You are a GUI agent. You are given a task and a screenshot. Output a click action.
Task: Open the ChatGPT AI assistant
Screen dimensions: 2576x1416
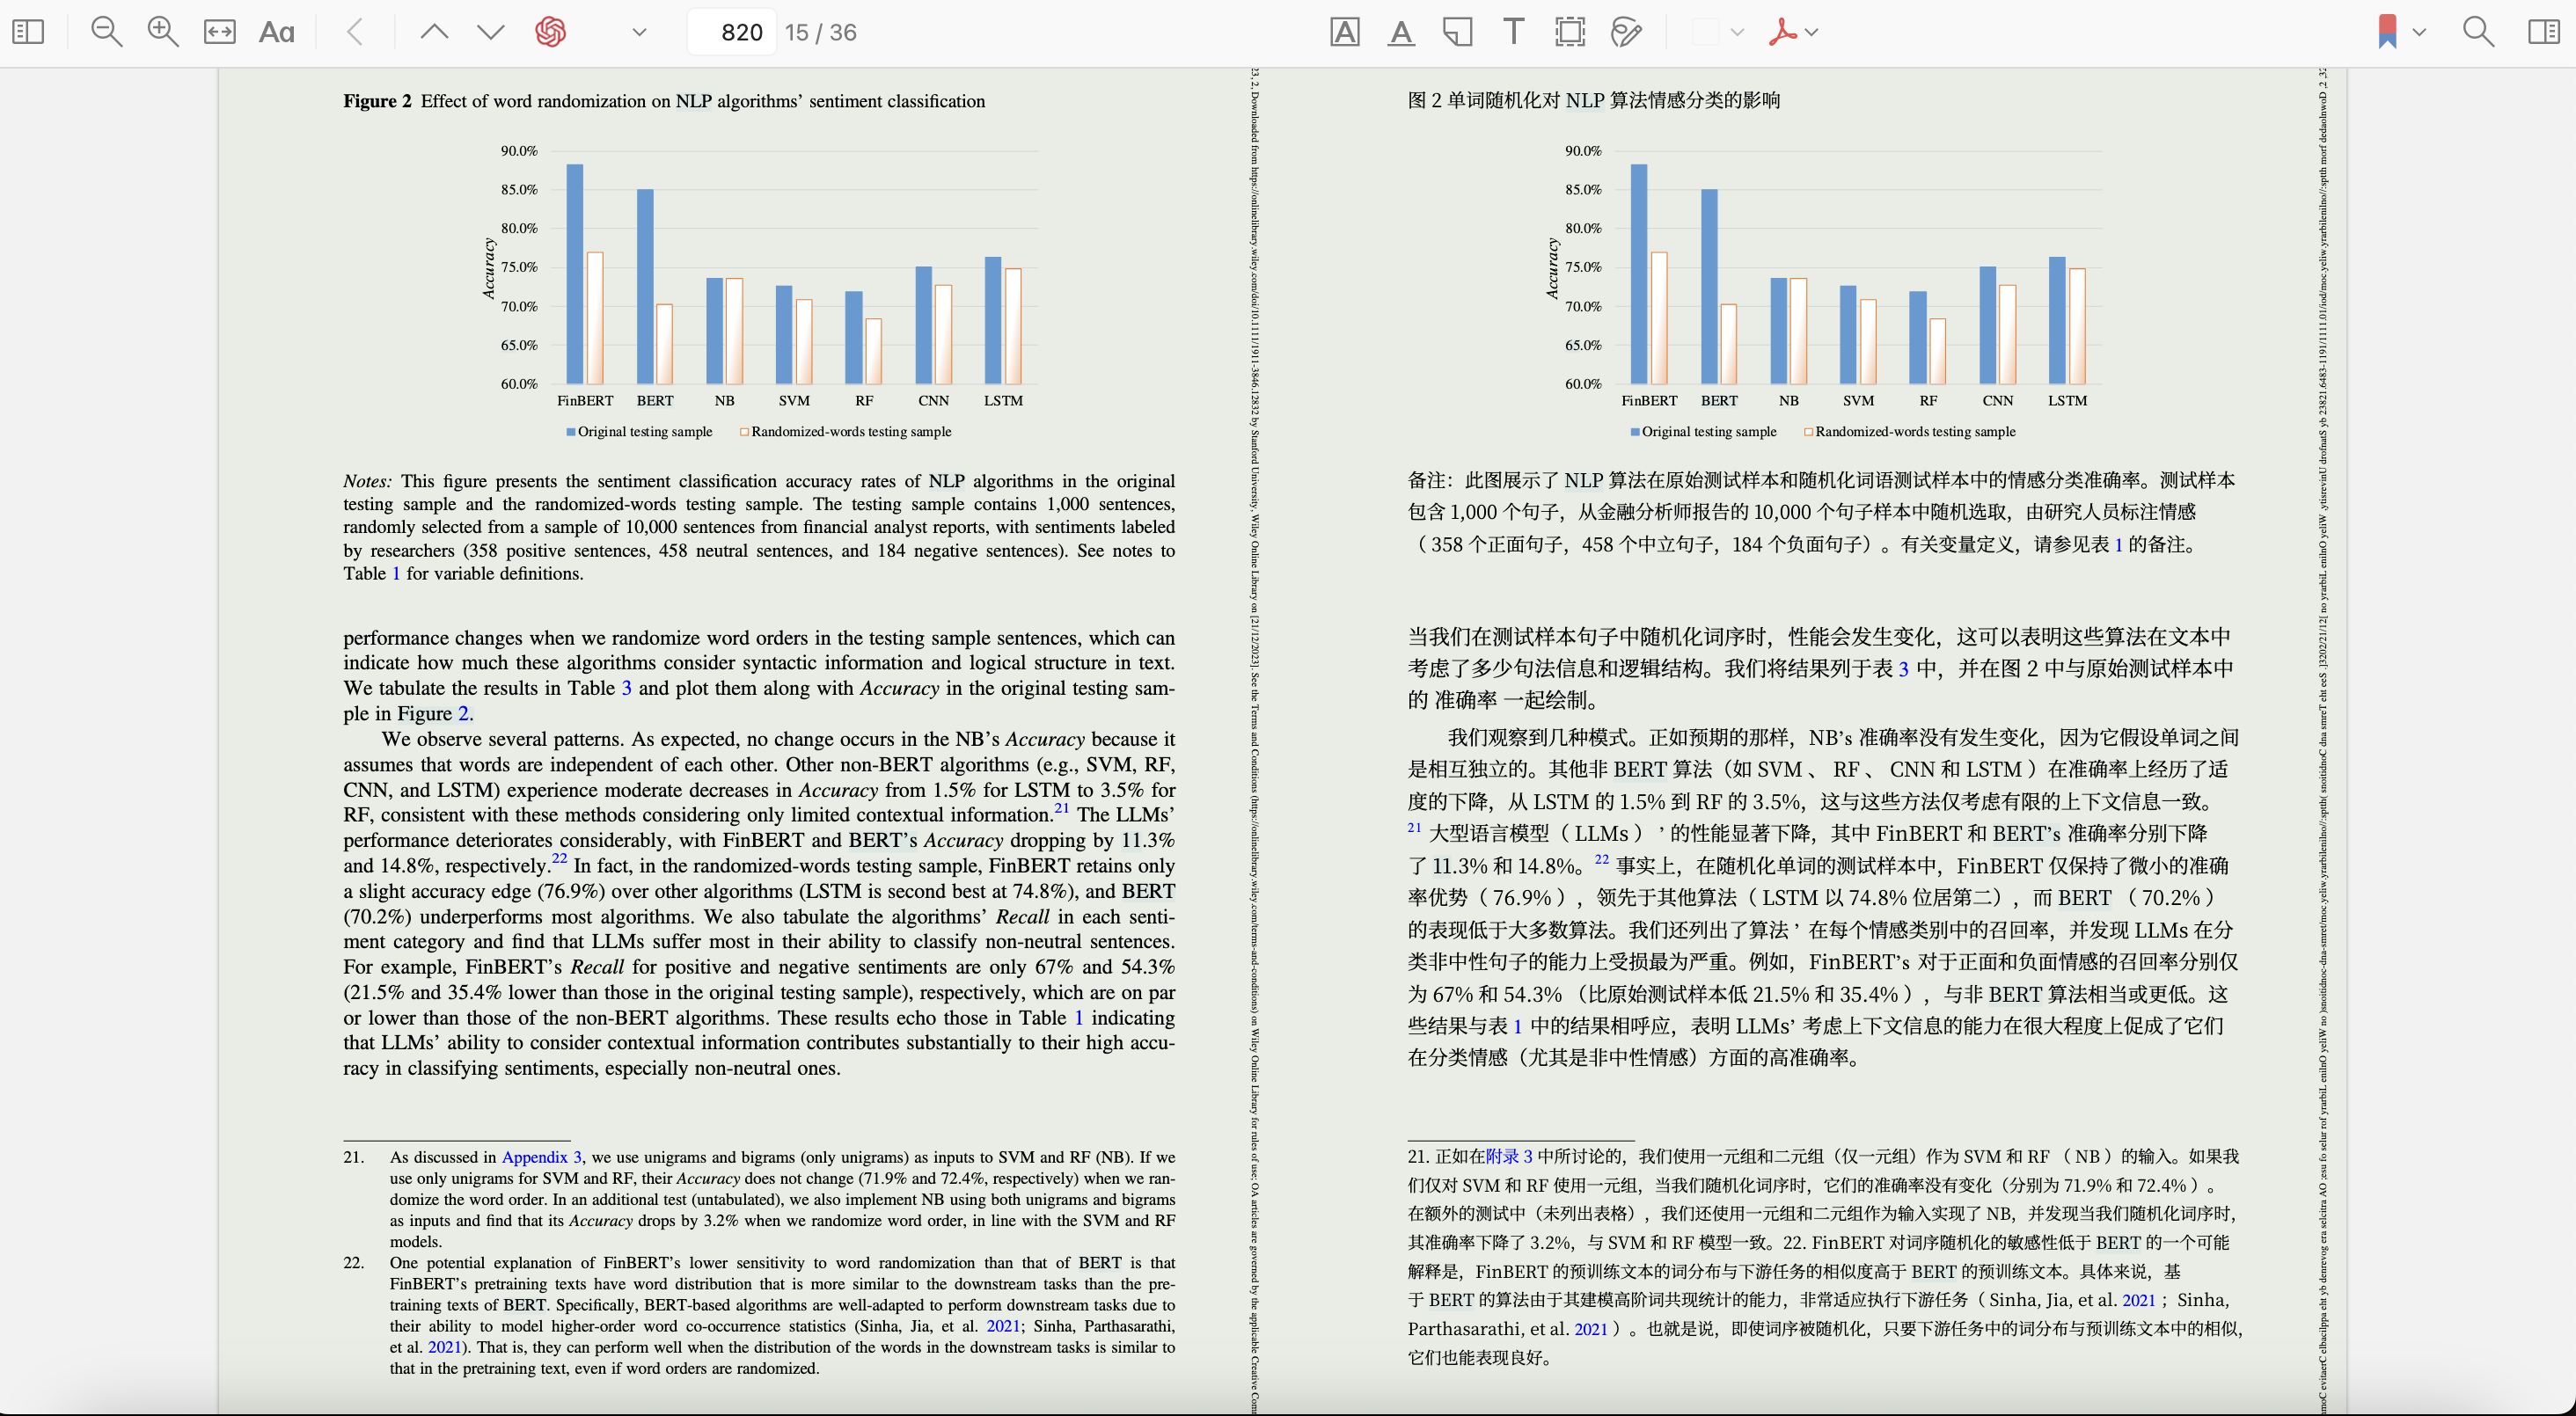tap(550, 32)
